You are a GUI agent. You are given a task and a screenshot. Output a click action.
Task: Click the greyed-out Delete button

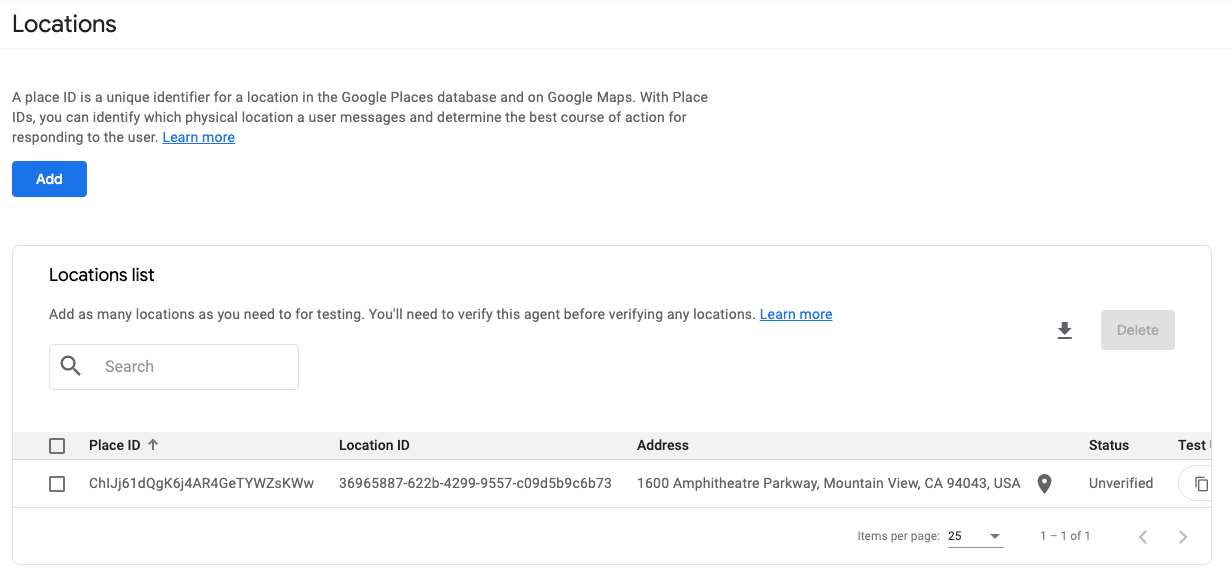1137,330
